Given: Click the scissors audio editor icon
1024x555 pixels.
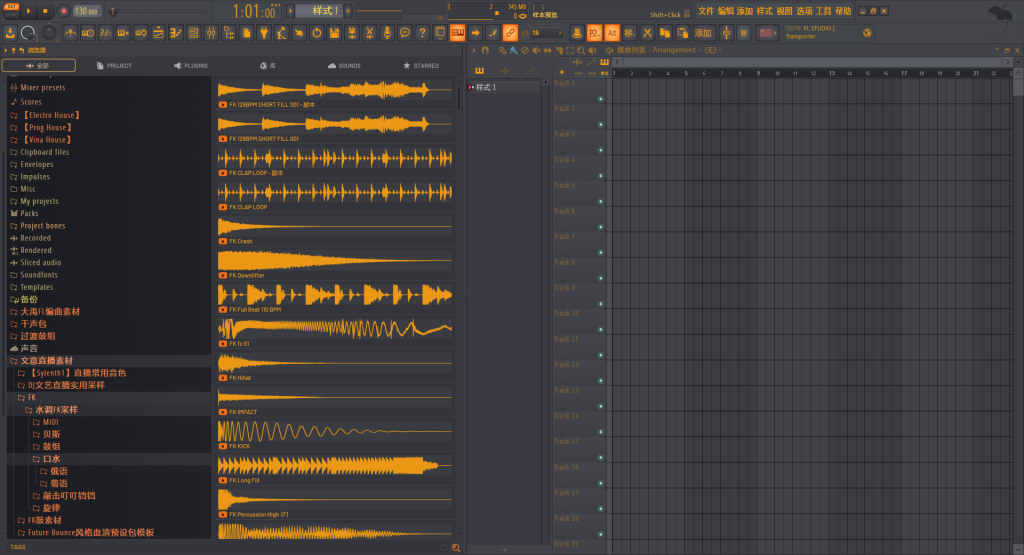Looking at the screenshot, I should pyautogui.click(x=370, y=33).
